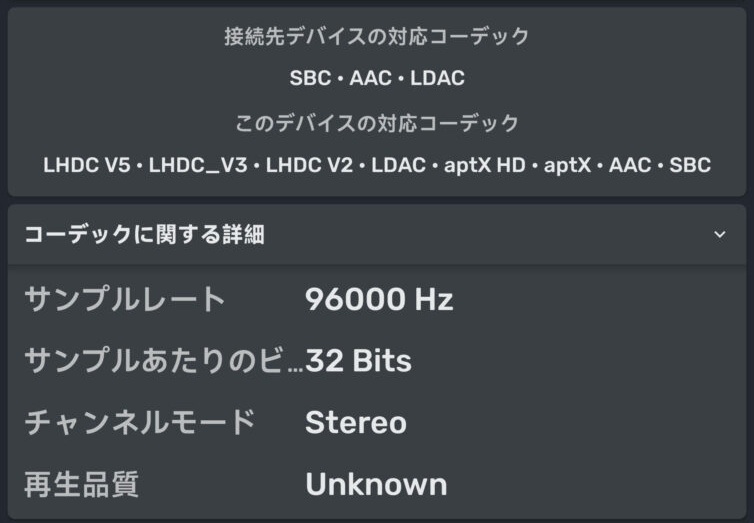Click SBC at the end of this device's codecs
Screen dimensions: 754x523
coord(690,165)
